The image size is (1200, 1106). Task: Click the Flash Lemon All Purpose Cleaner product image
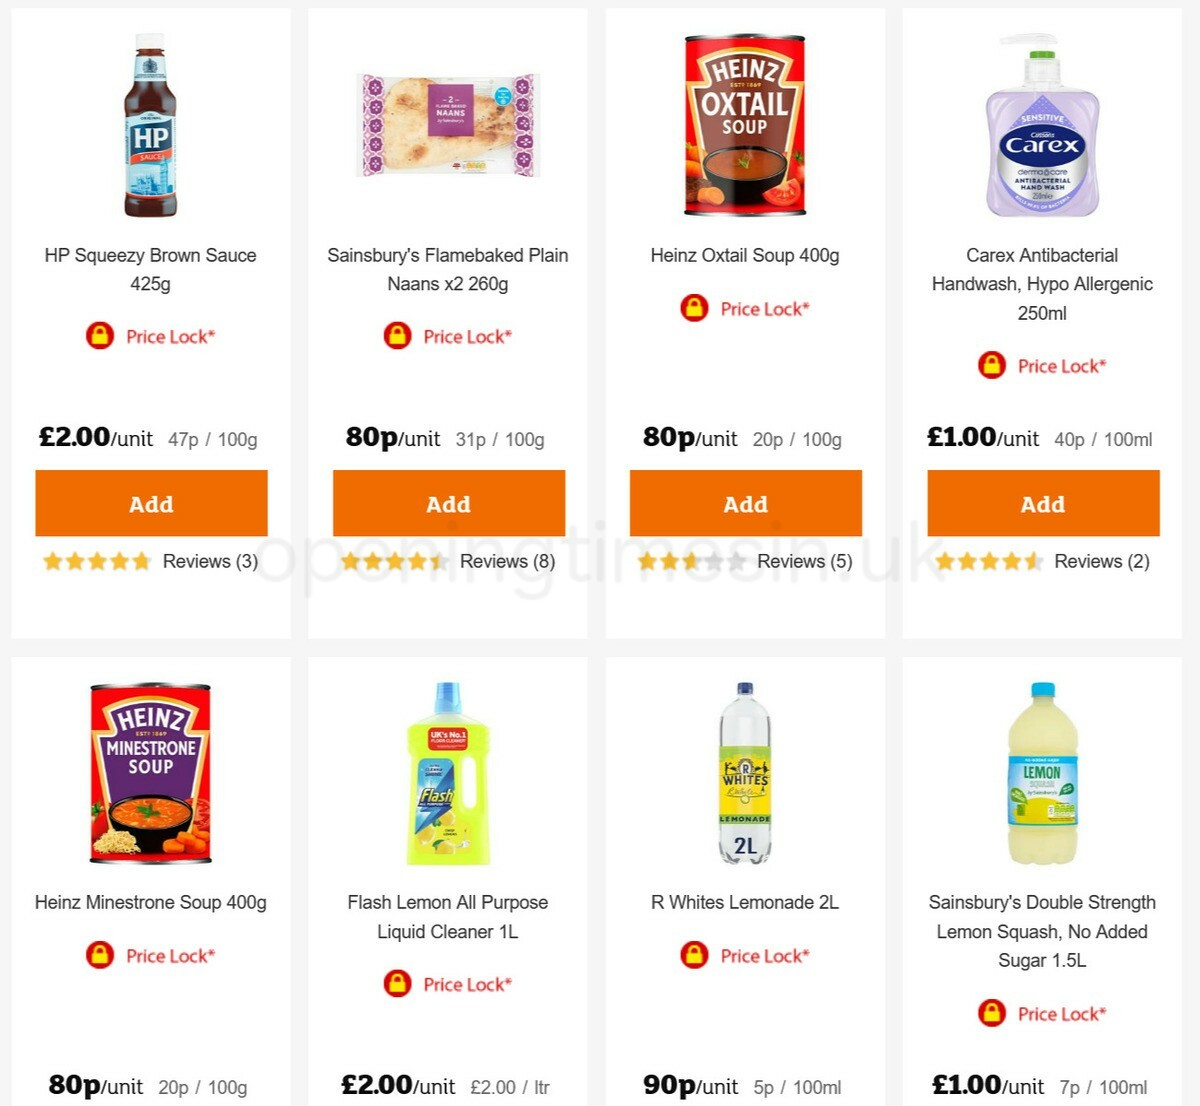447,775
